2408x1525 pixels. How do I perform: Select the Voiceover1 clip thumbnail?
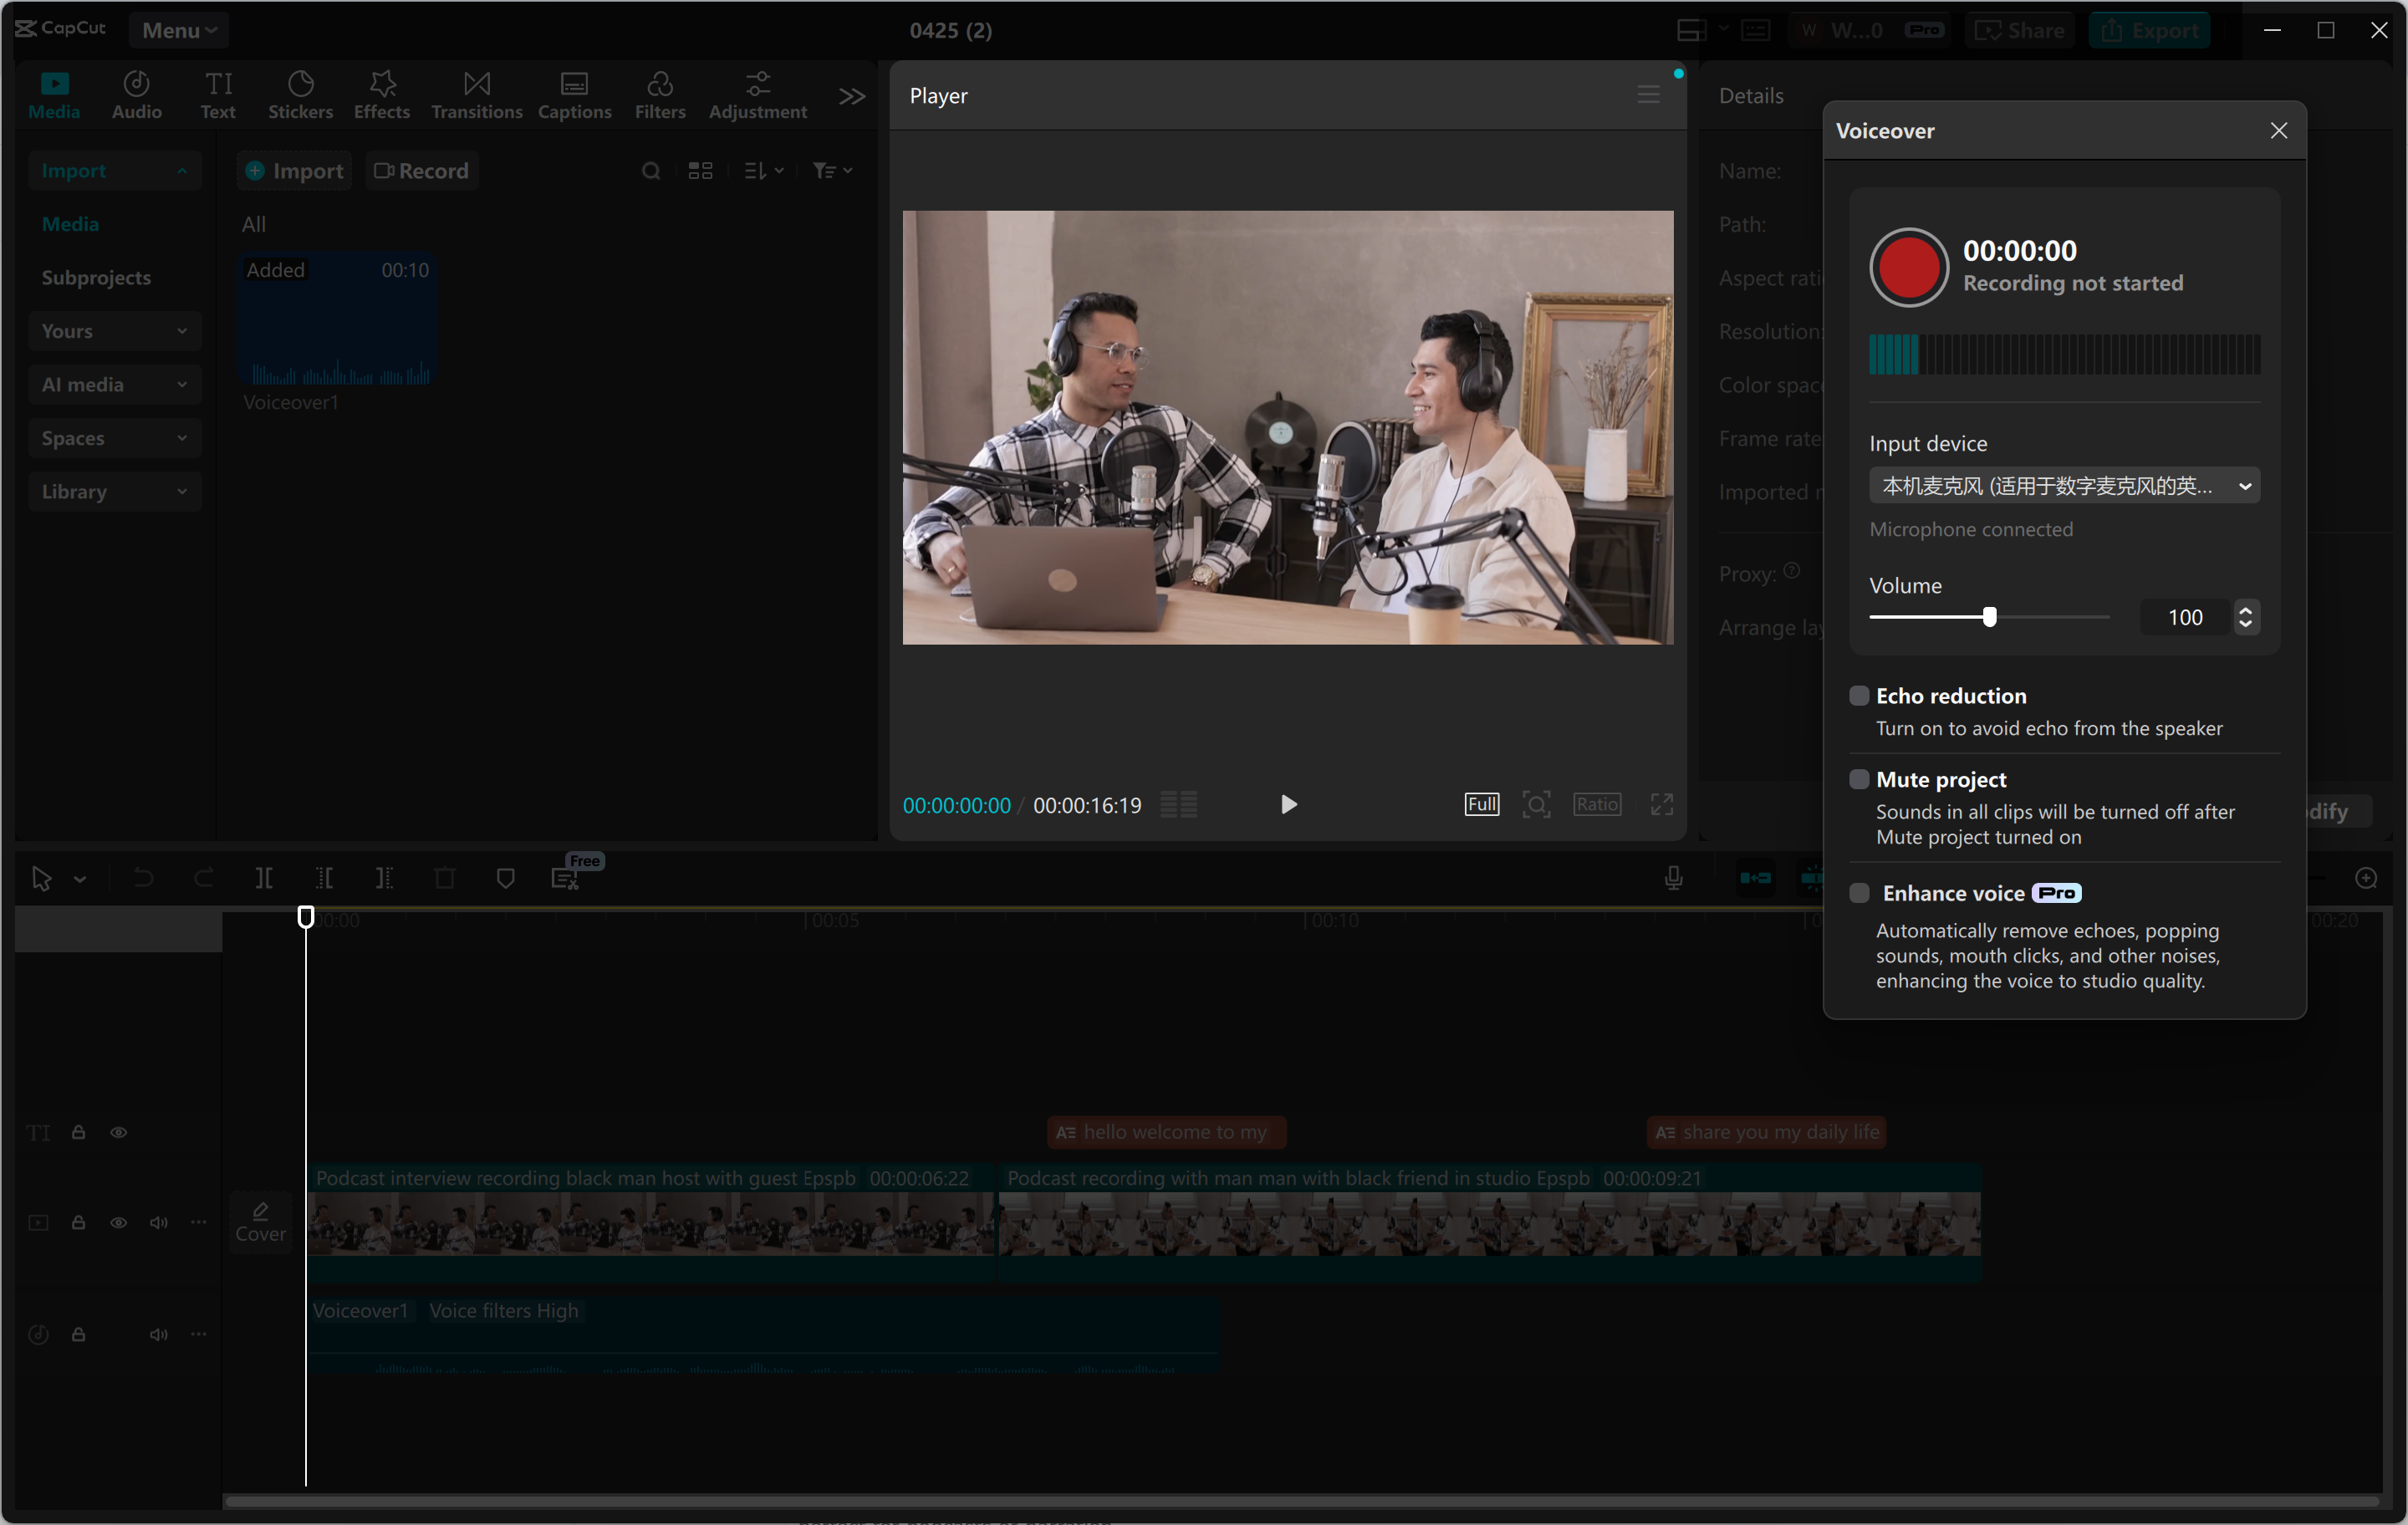coord(336,320)
